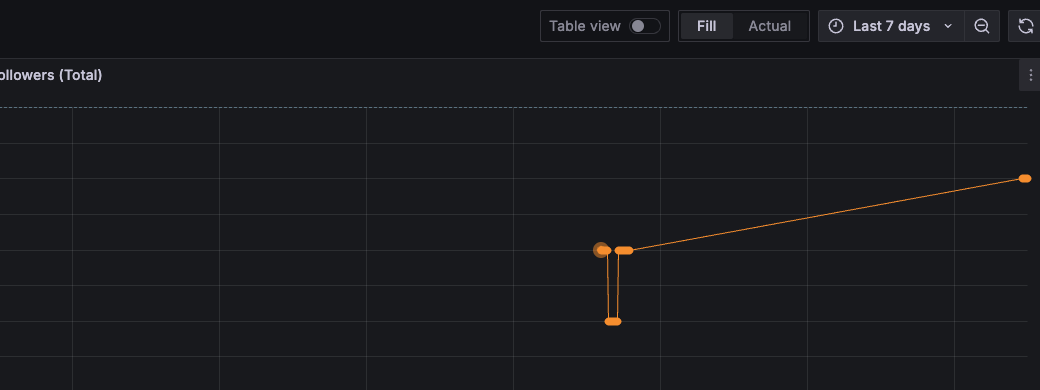The image size is (1040, 390).
Task: Refresh dashboard using circular arrows icon
Action: point(1025,26)
